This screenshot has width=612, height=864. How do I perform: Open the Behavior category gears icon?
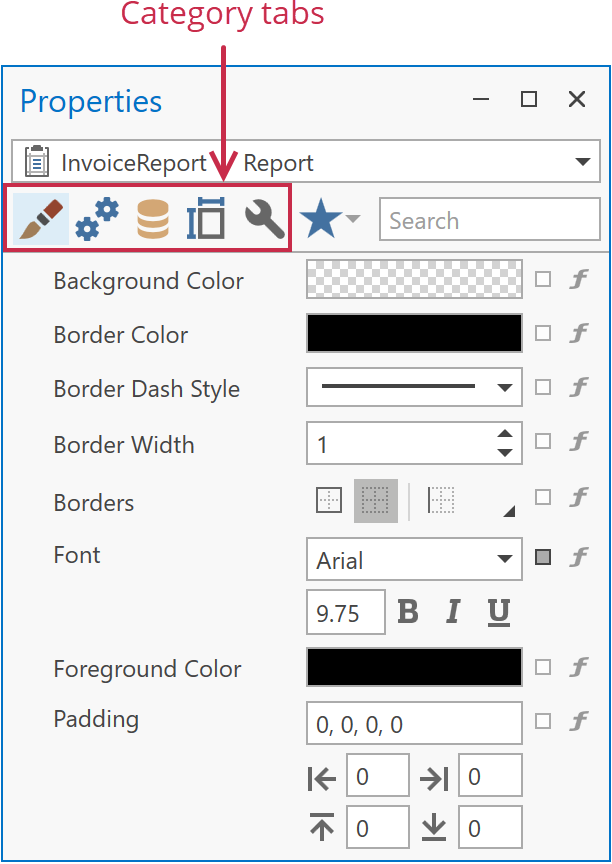(97, 220)
